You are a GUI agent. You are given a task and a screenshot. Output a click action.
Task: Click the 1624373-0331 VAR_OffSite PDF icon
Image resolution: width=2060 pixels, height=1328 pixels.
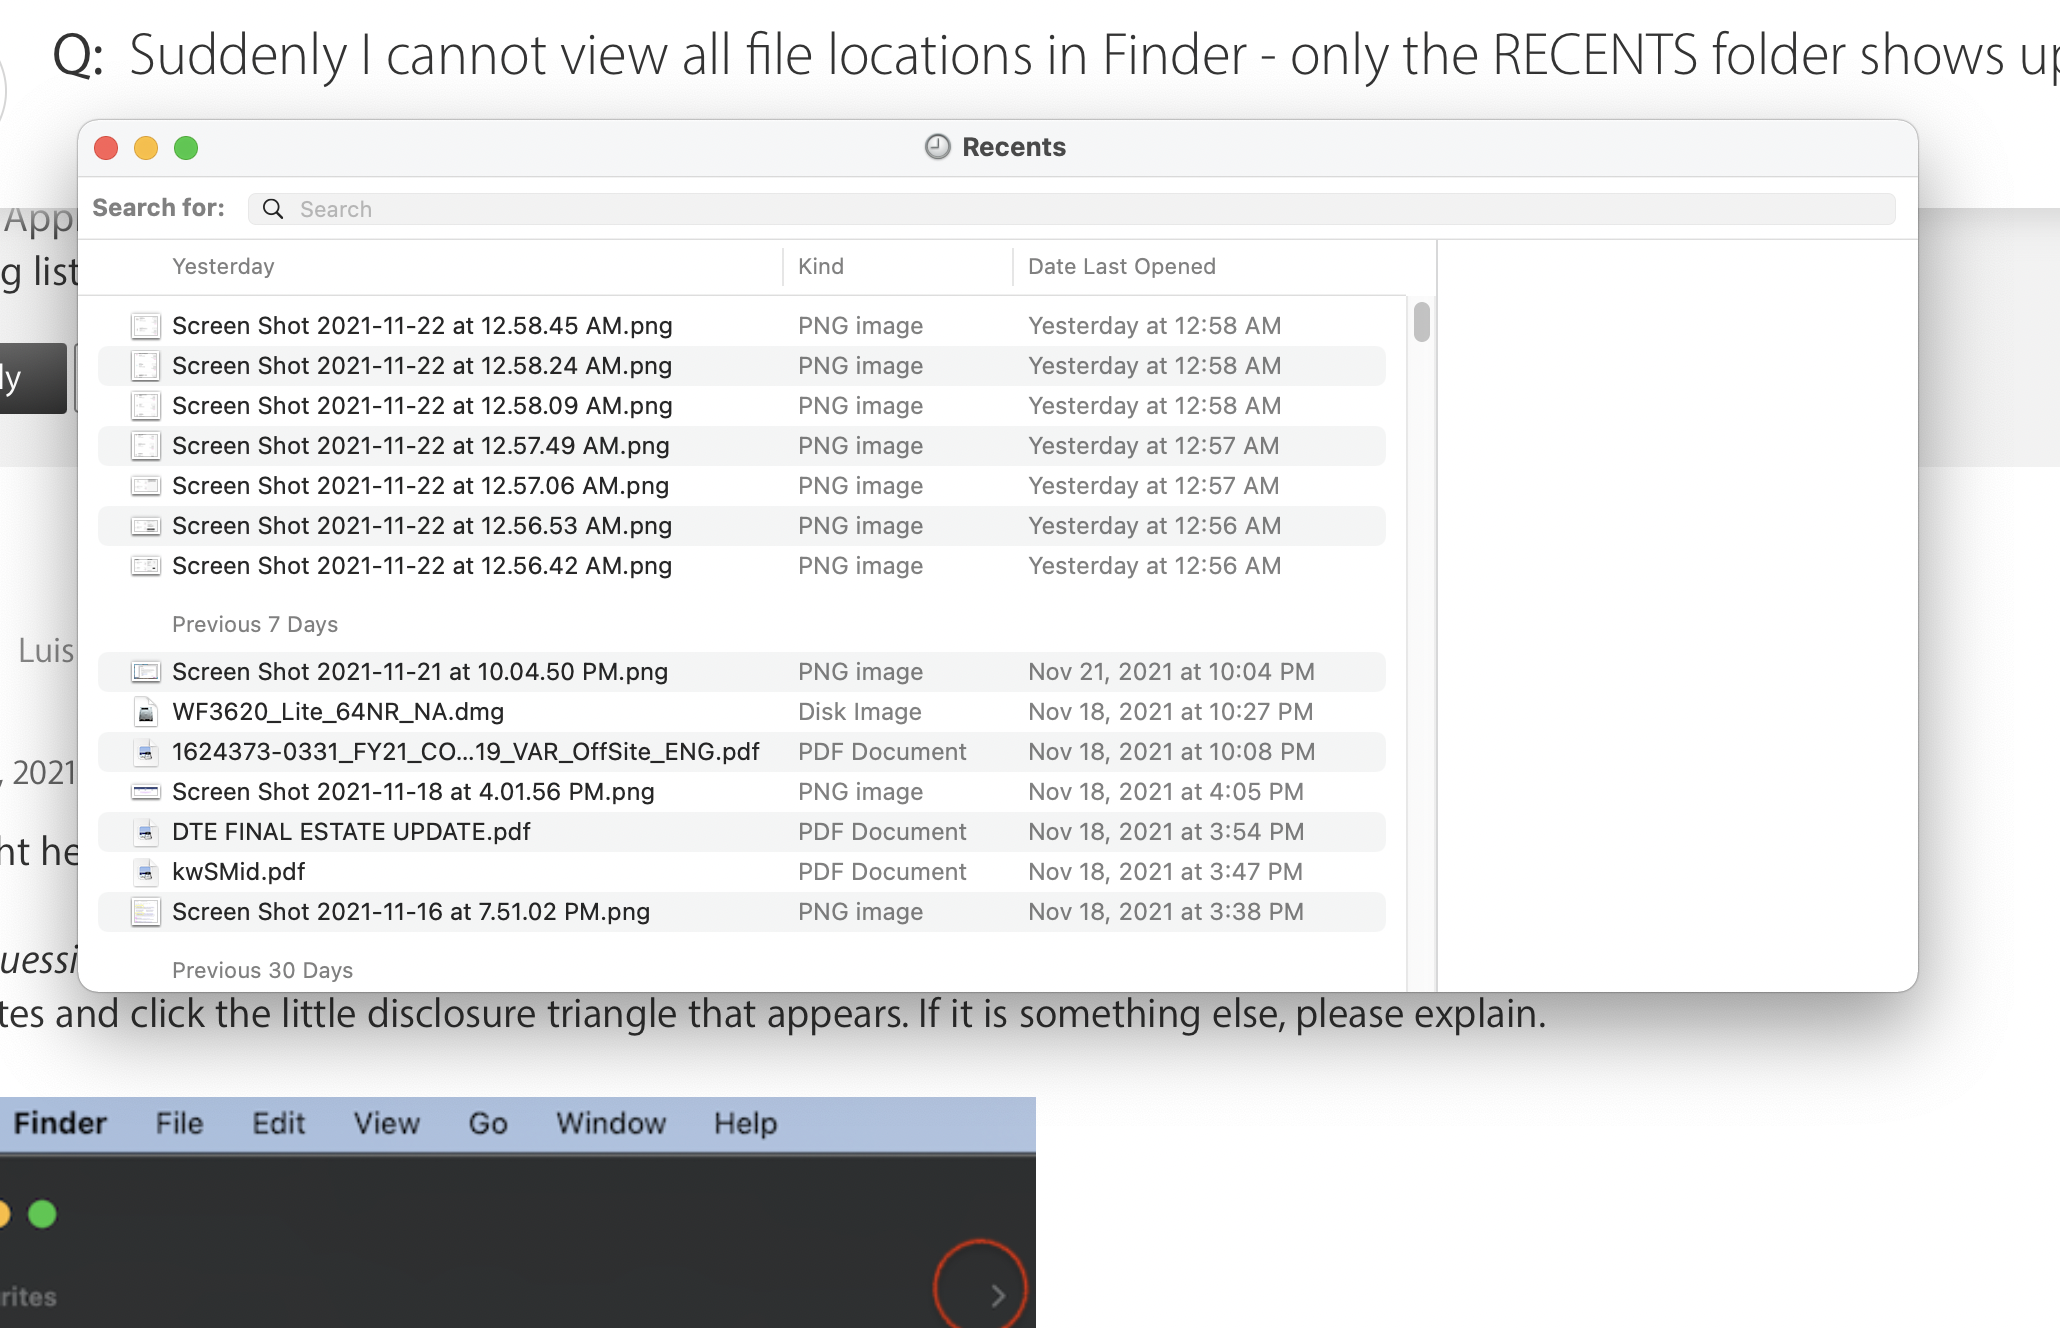(x=146, y=752)
